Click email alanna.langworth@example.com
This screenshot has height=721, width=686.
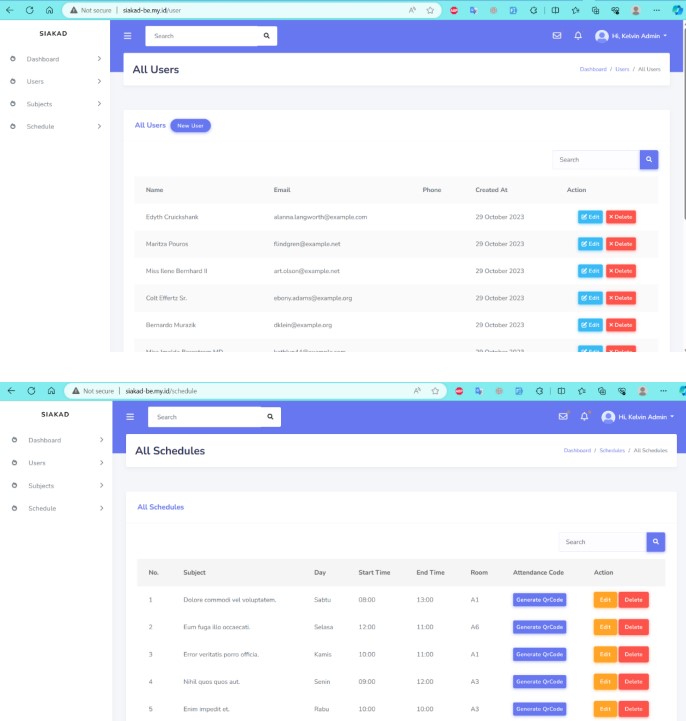(x=320, y=217)
